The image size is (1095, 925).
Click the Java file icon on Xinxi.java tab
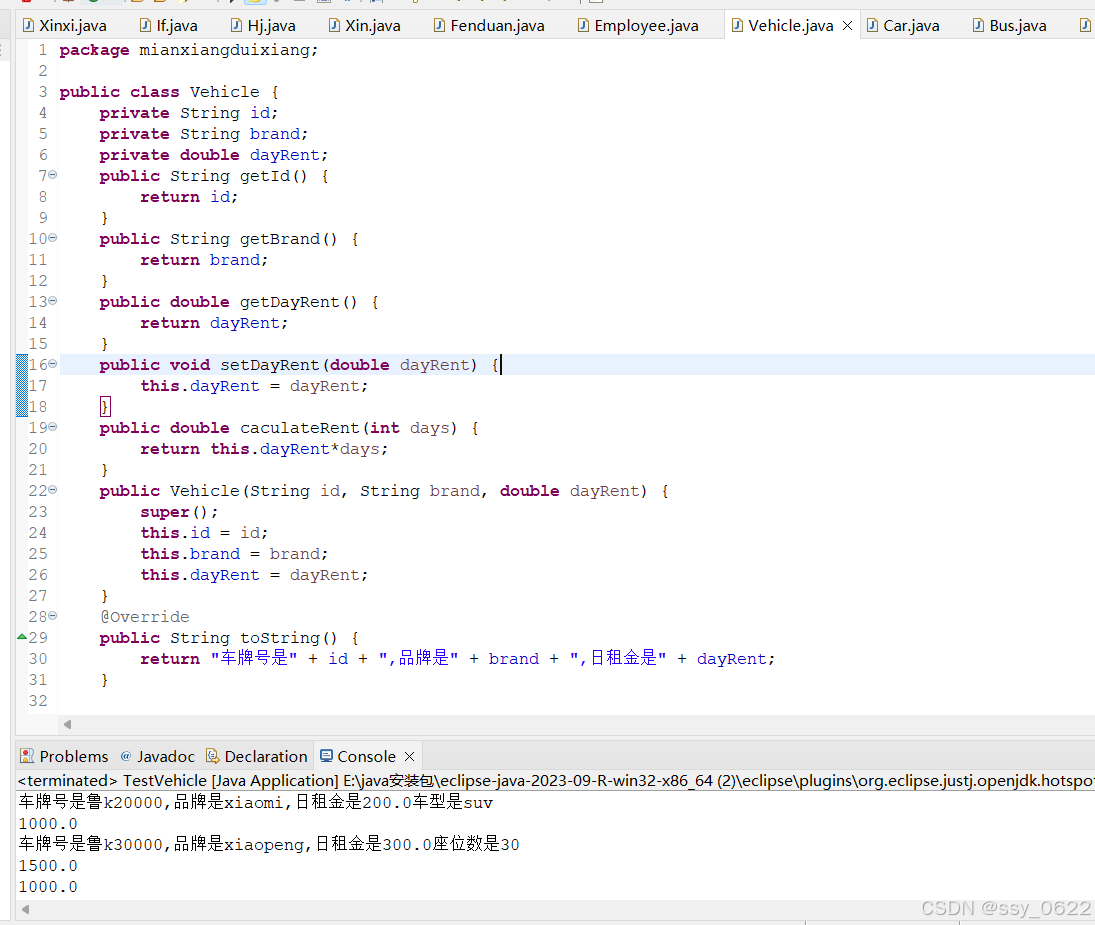(x=29, y=26)
